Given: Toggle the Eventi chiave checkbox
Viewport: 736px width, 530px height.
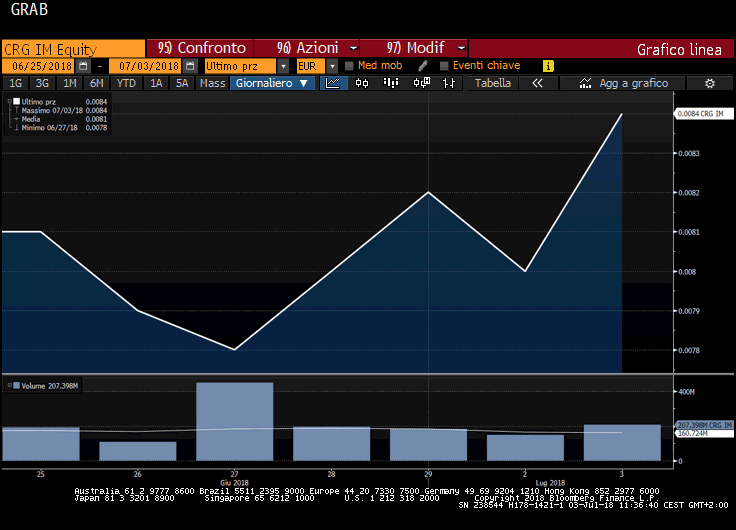Looking at the screenshot, I should pyautogui.click(x=444, y=66).
